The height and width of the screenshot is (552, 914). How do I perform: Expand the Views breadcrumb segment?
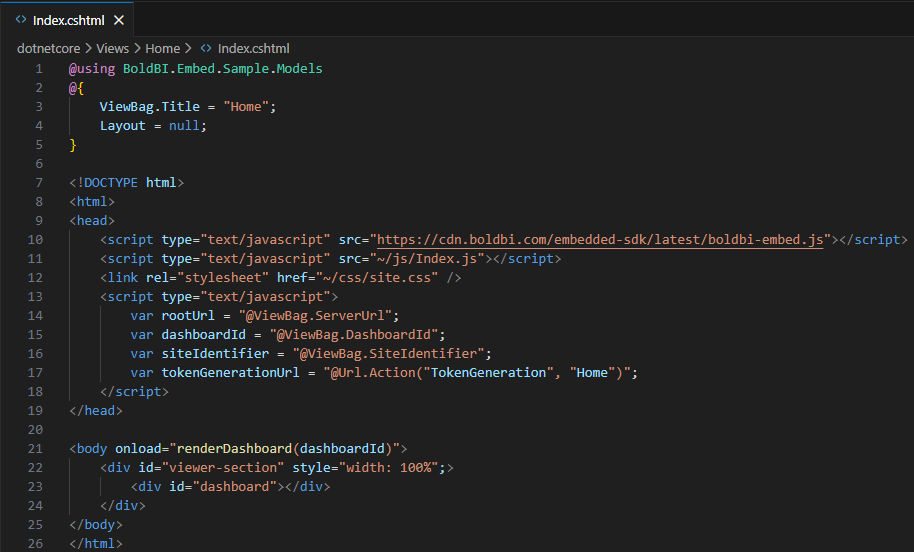coord(113,48)
